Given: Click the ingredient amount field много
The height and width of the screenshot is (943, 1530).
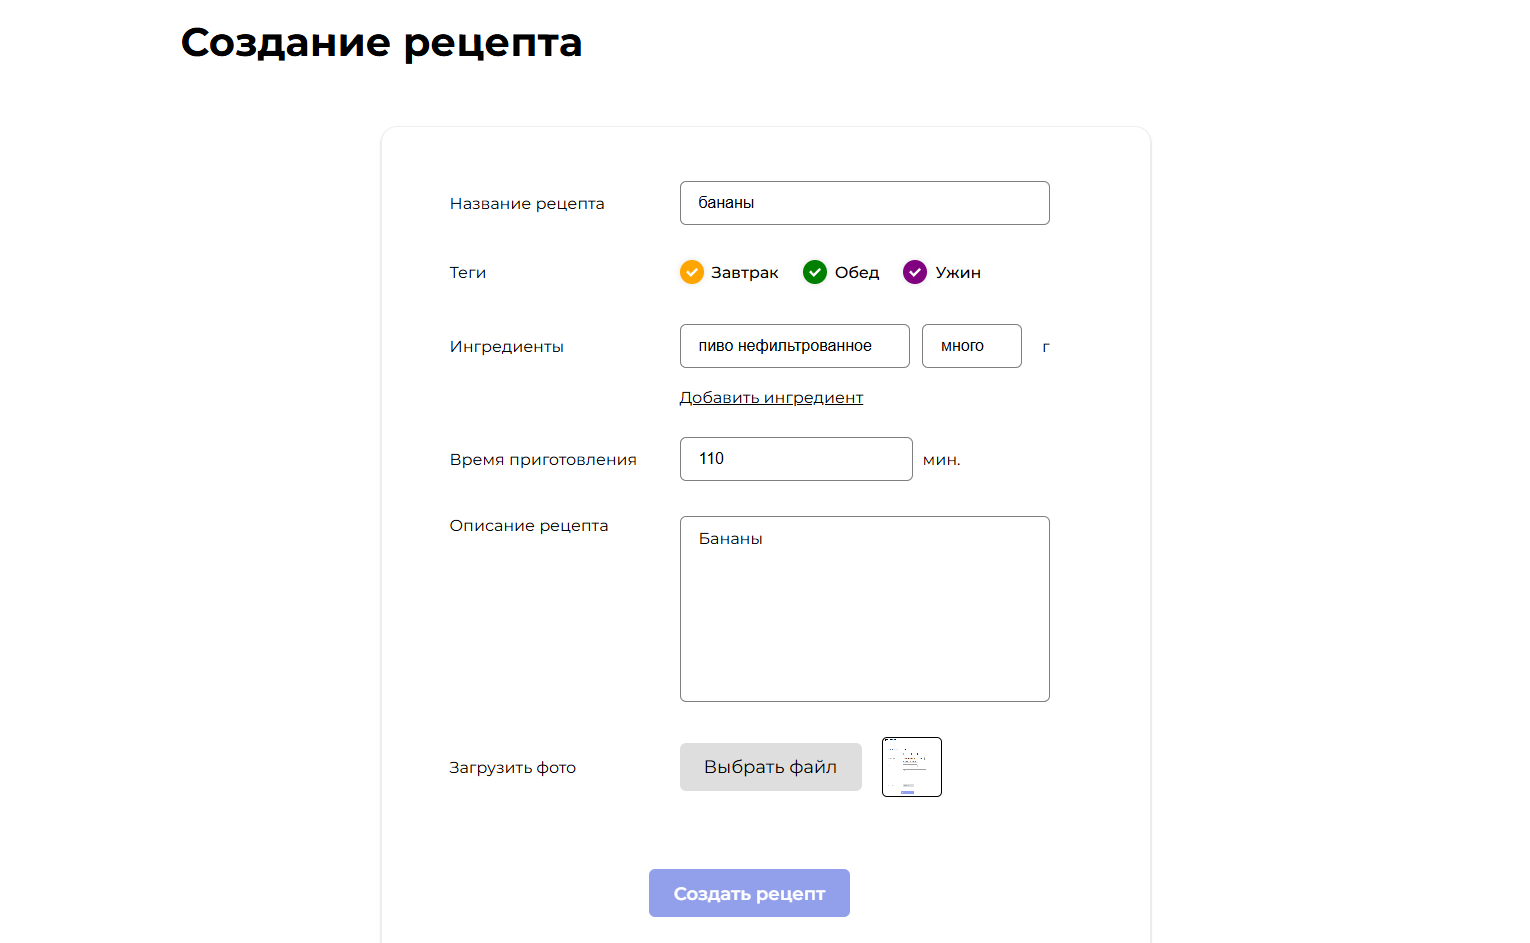Looking at the screenshot, I should (972, 346).
